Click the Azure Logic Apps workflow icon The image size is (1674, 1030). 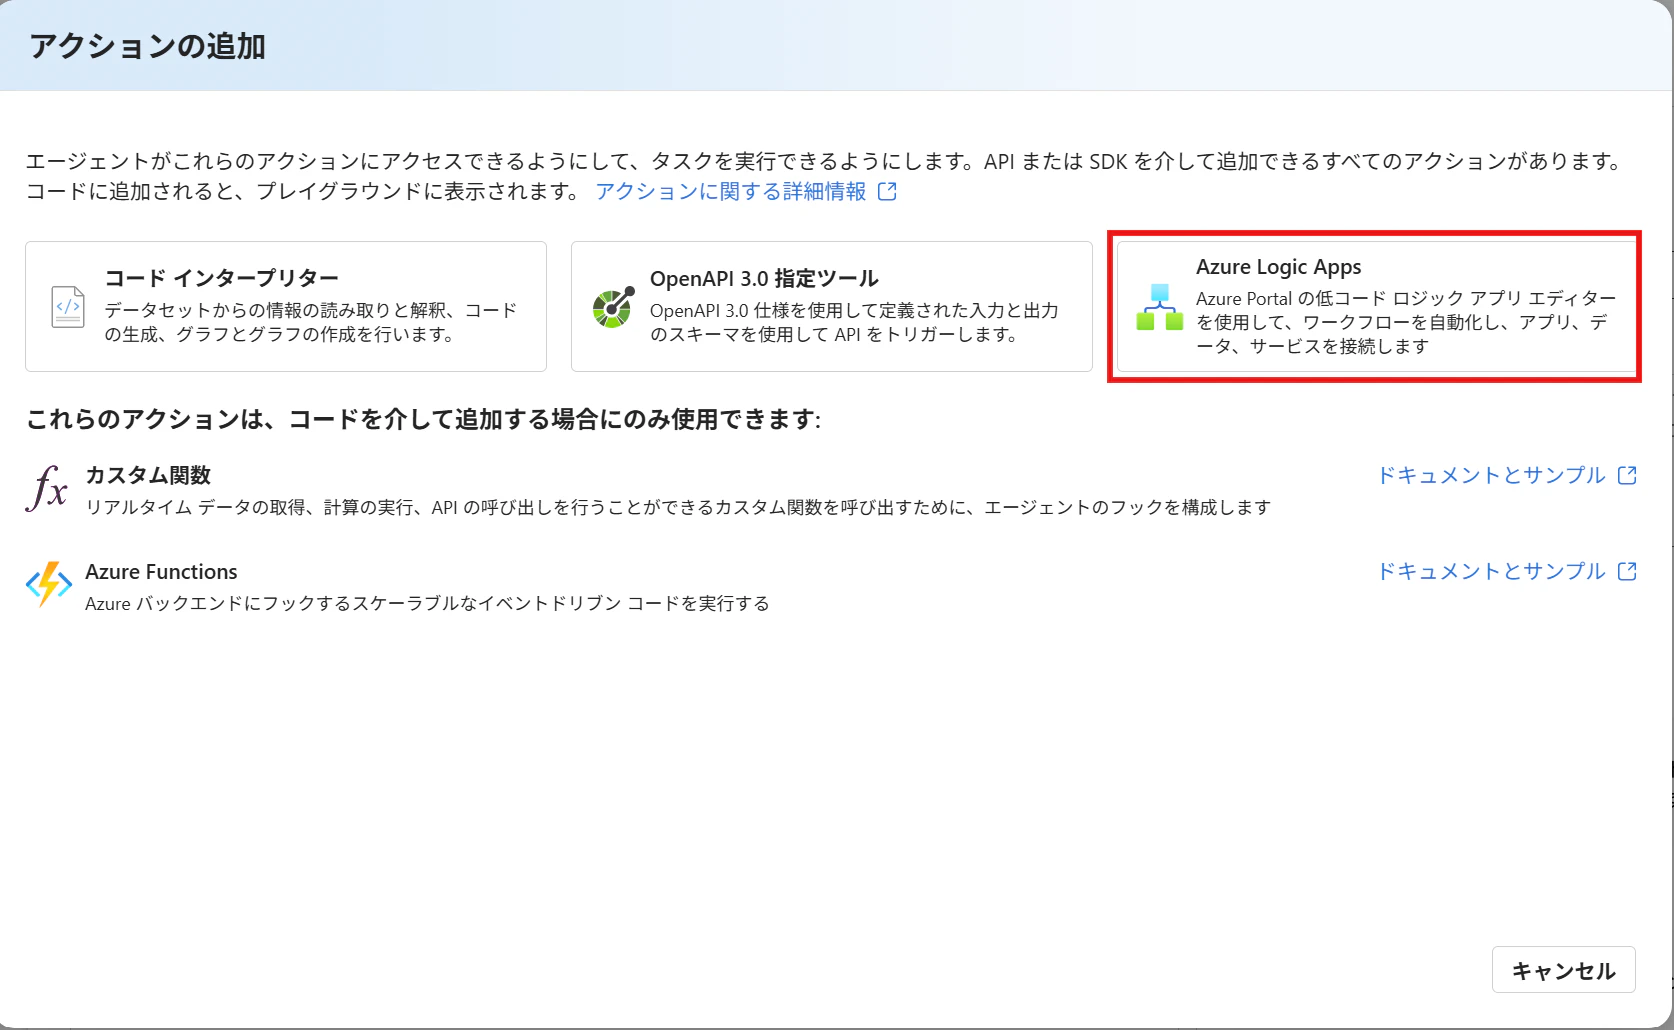coord(1160,307)
